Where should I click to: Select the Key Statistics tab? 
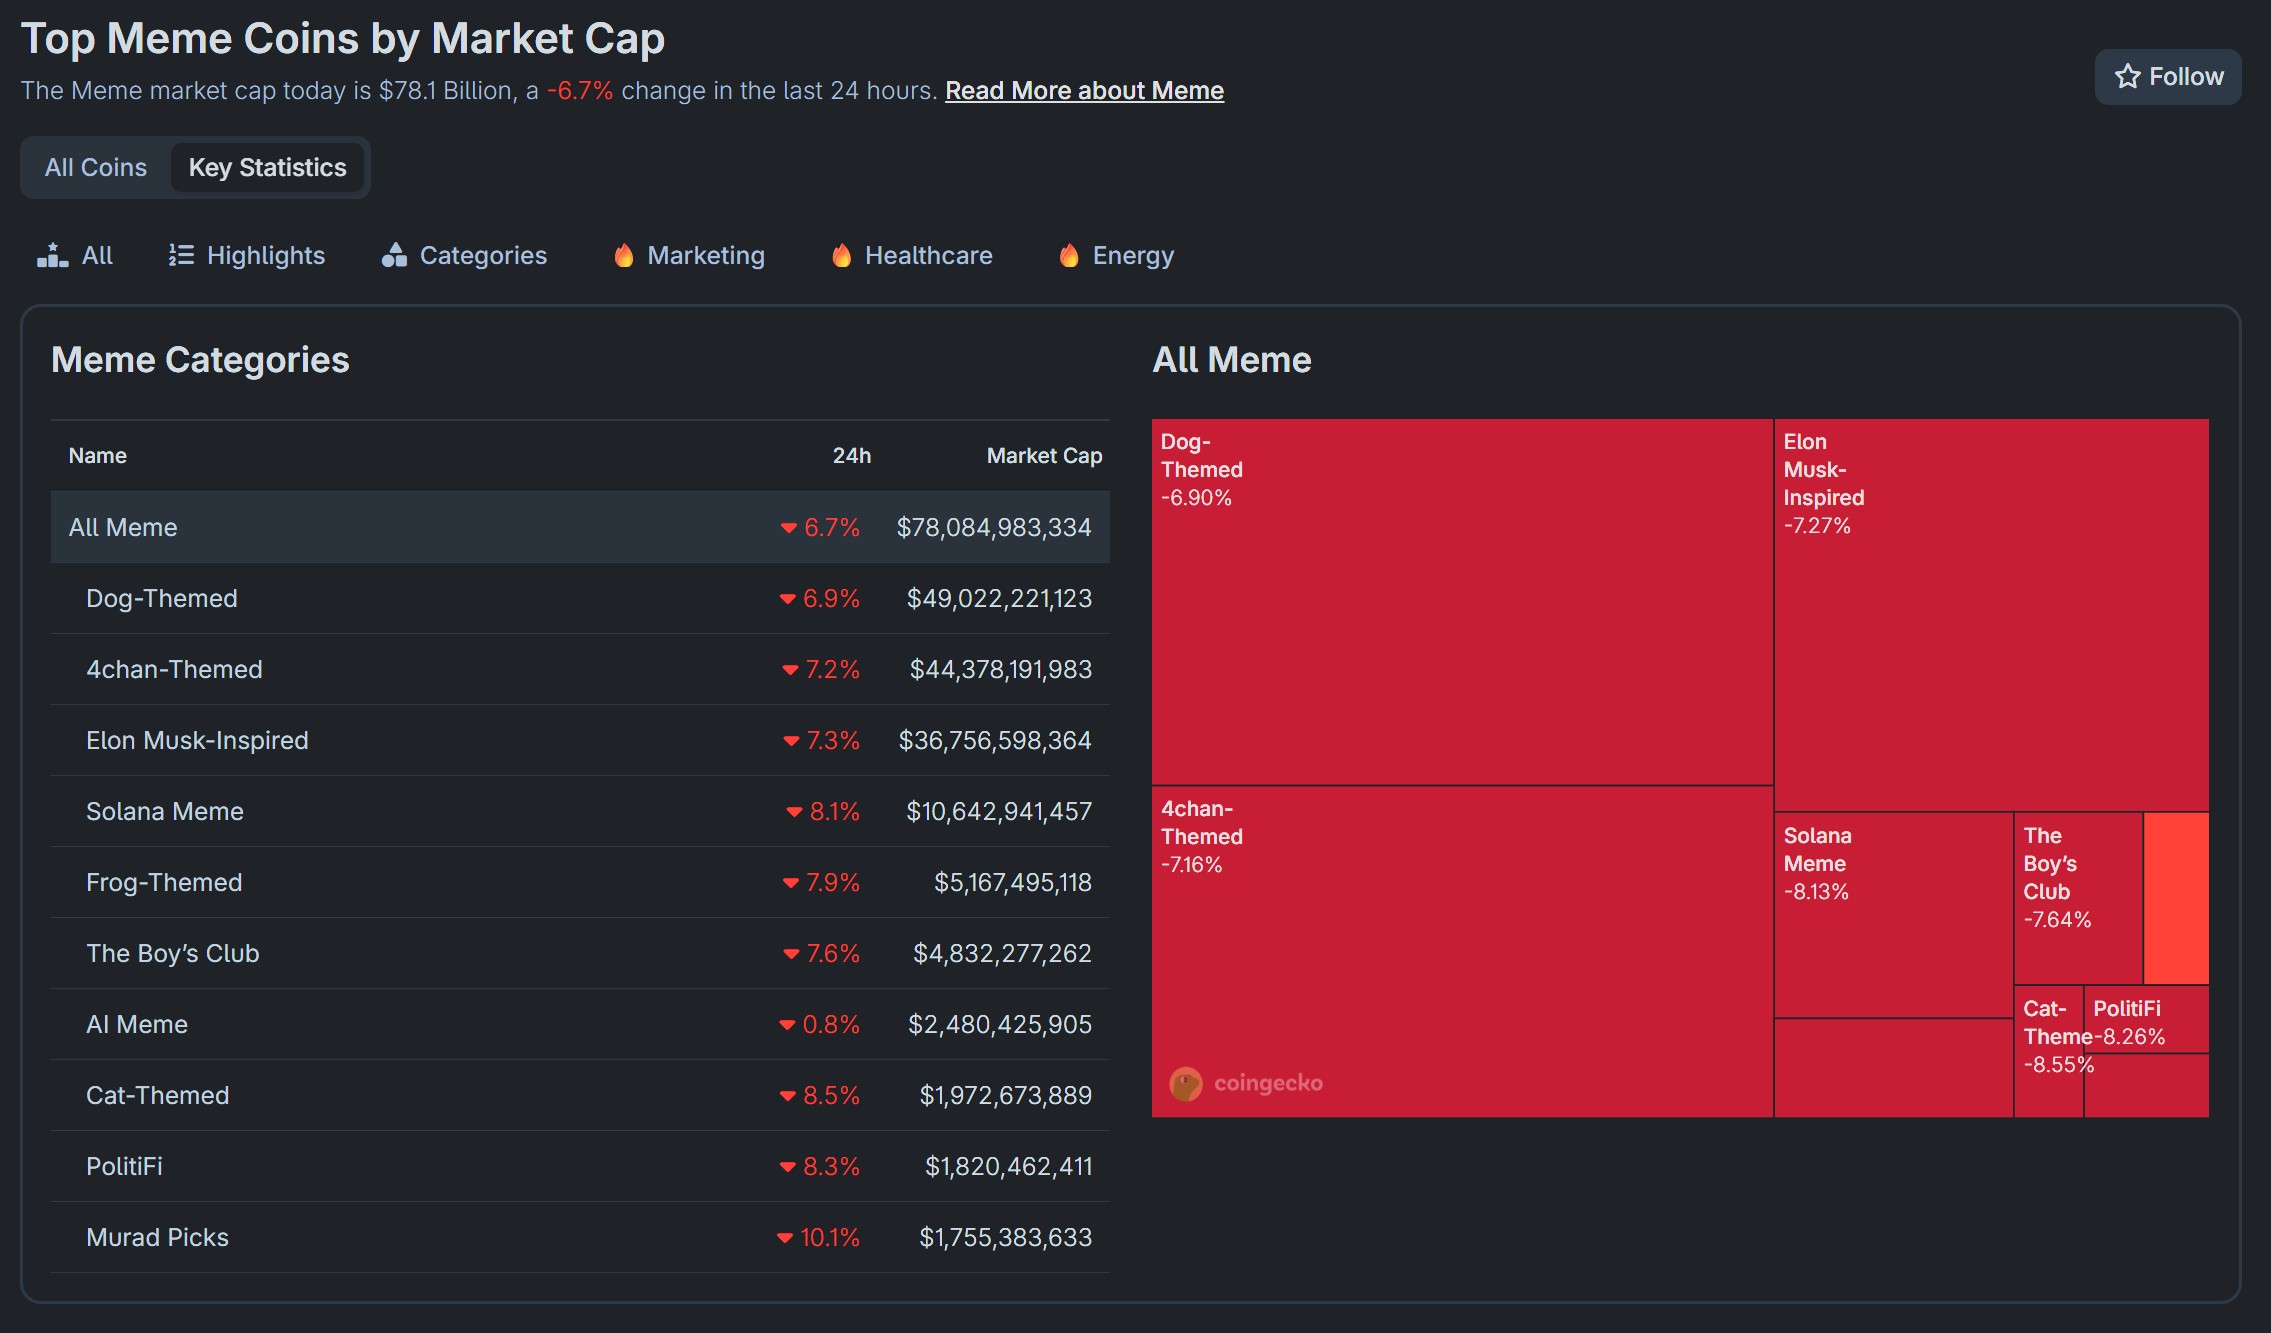tap(267, 168)
